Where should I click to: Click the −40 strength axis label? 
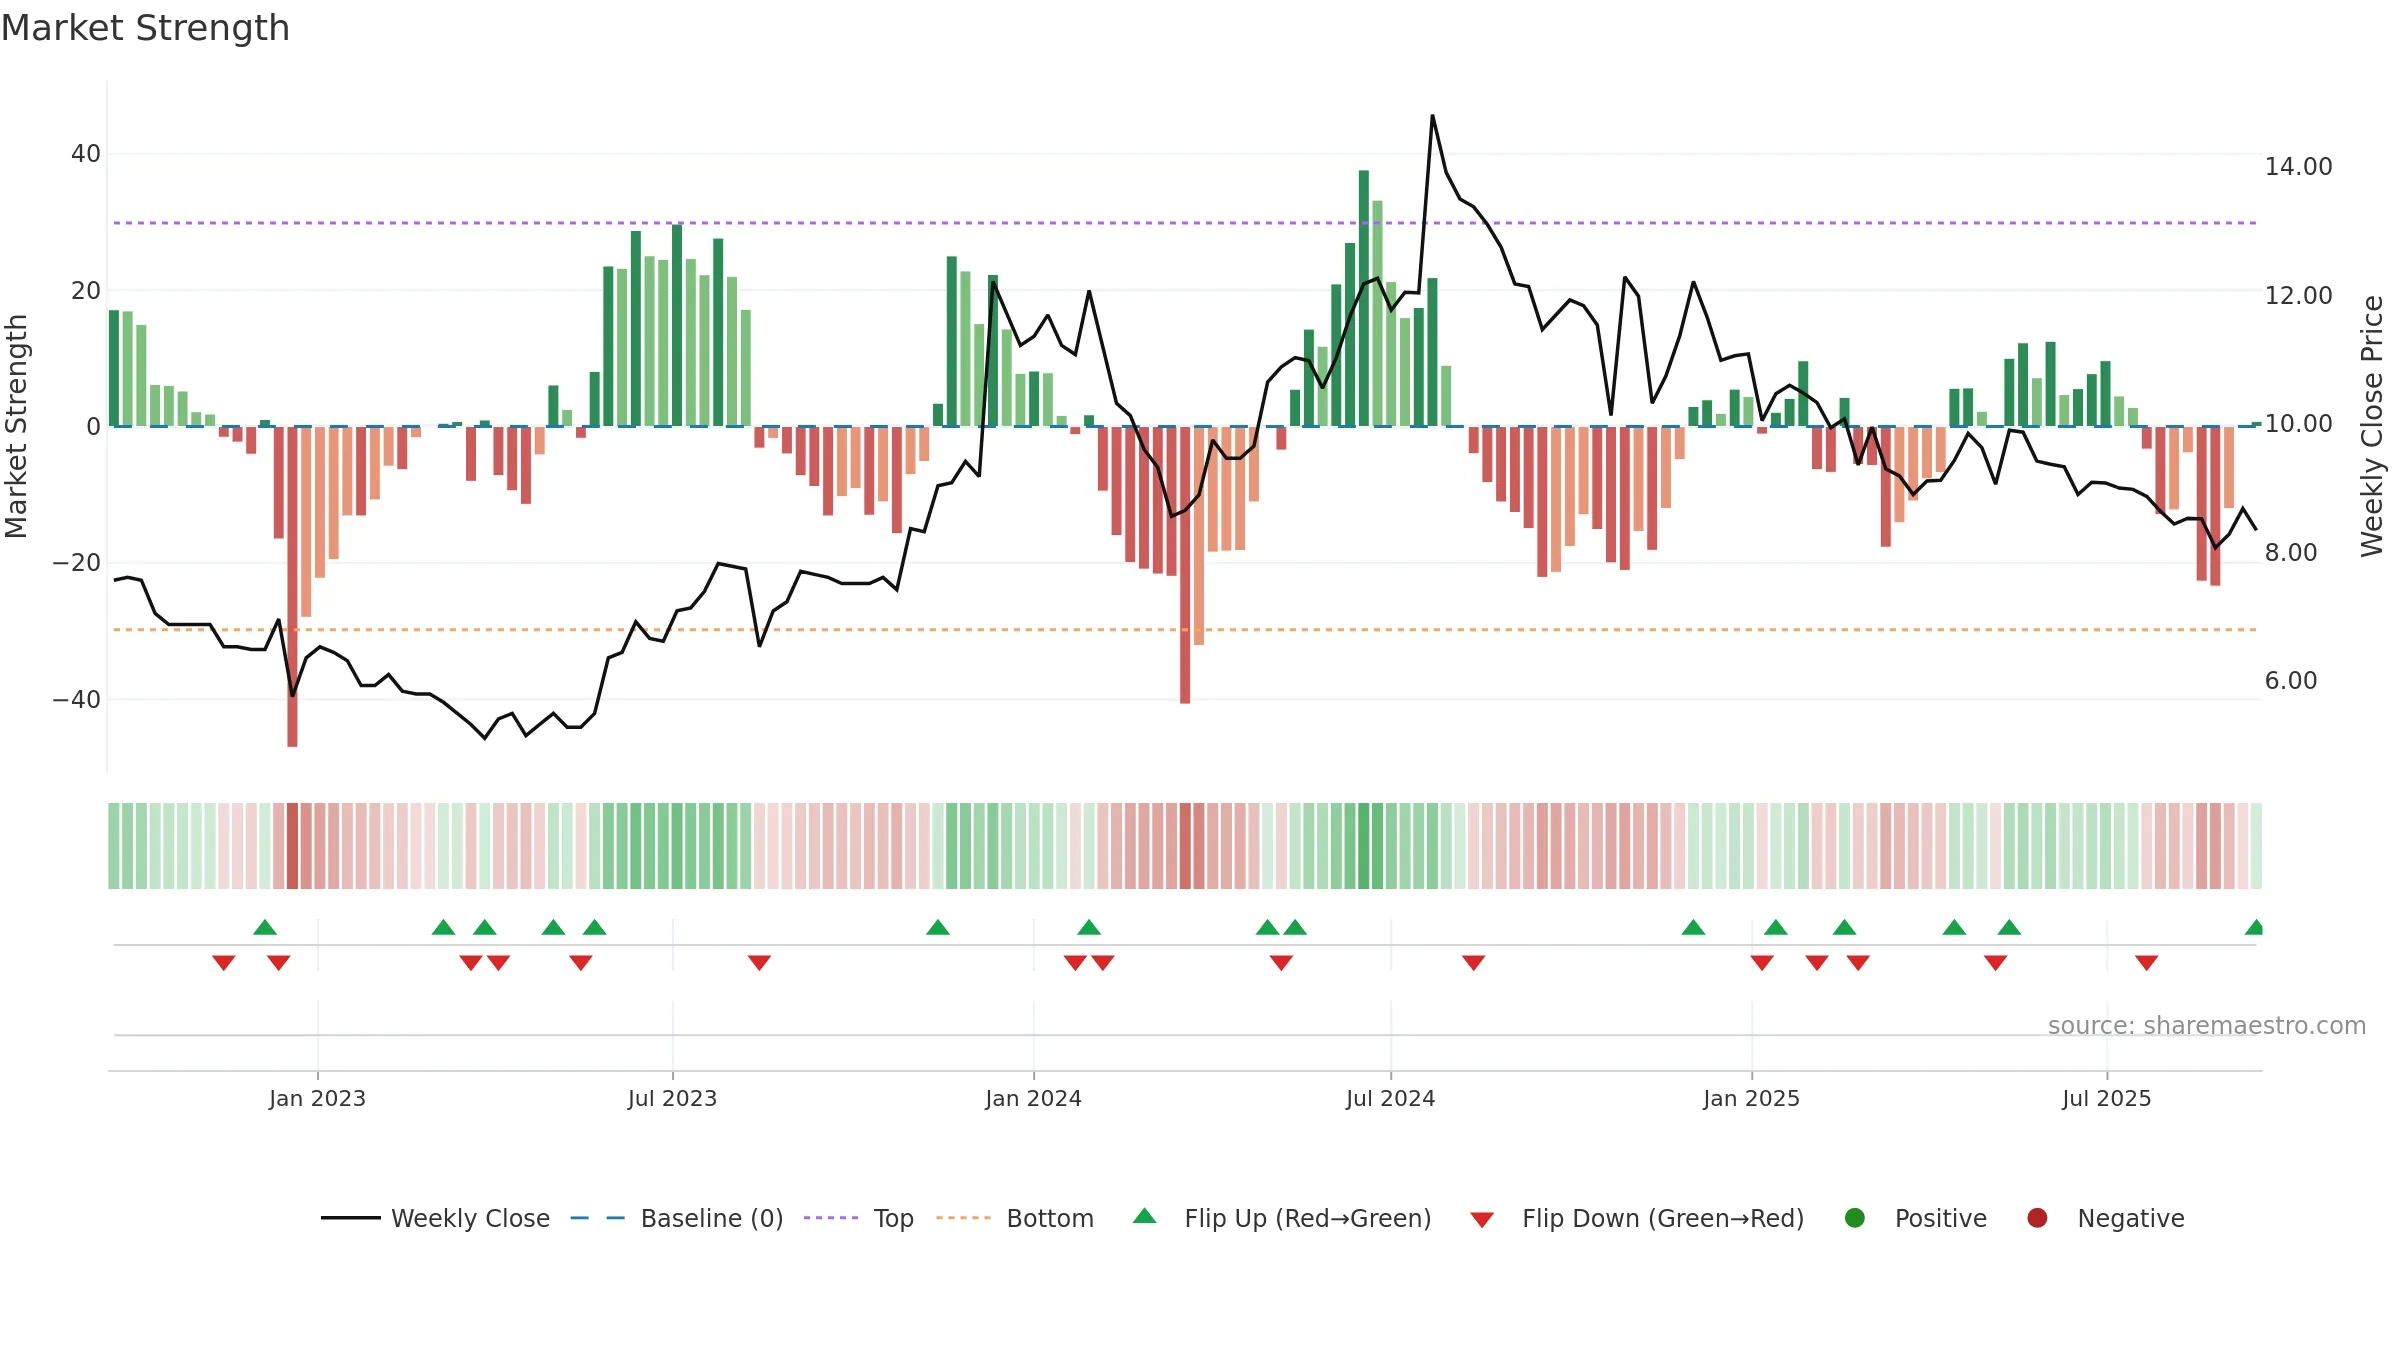click(x=76, y=699)
